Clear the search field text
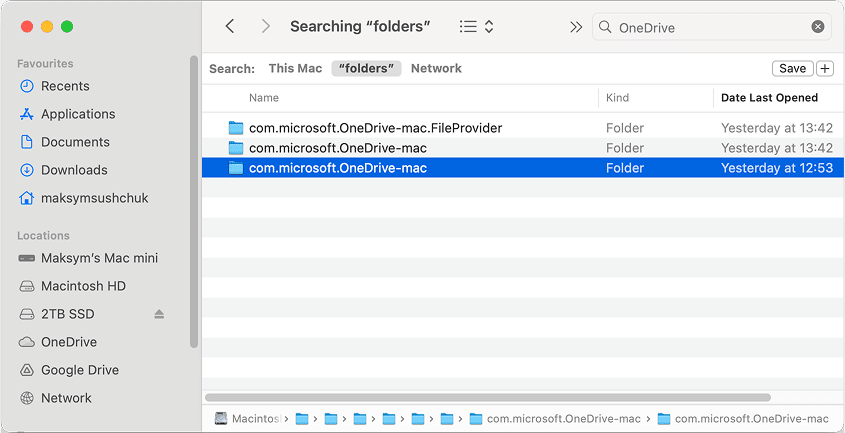This screenshot has height=433, width=845. 818,27
